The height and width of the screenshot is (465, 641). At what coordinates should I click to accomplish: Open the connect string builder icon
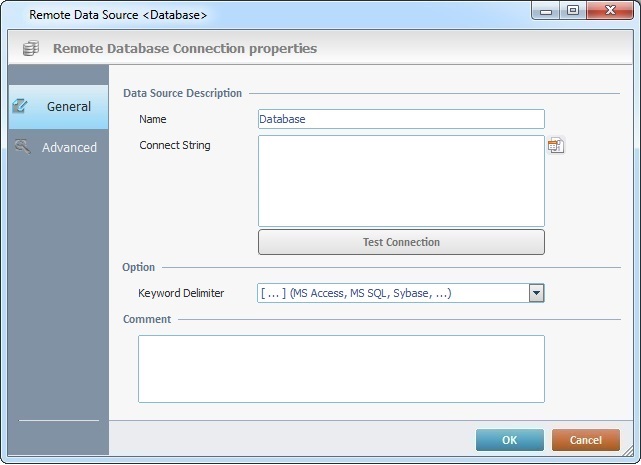[x=556, y=146]
